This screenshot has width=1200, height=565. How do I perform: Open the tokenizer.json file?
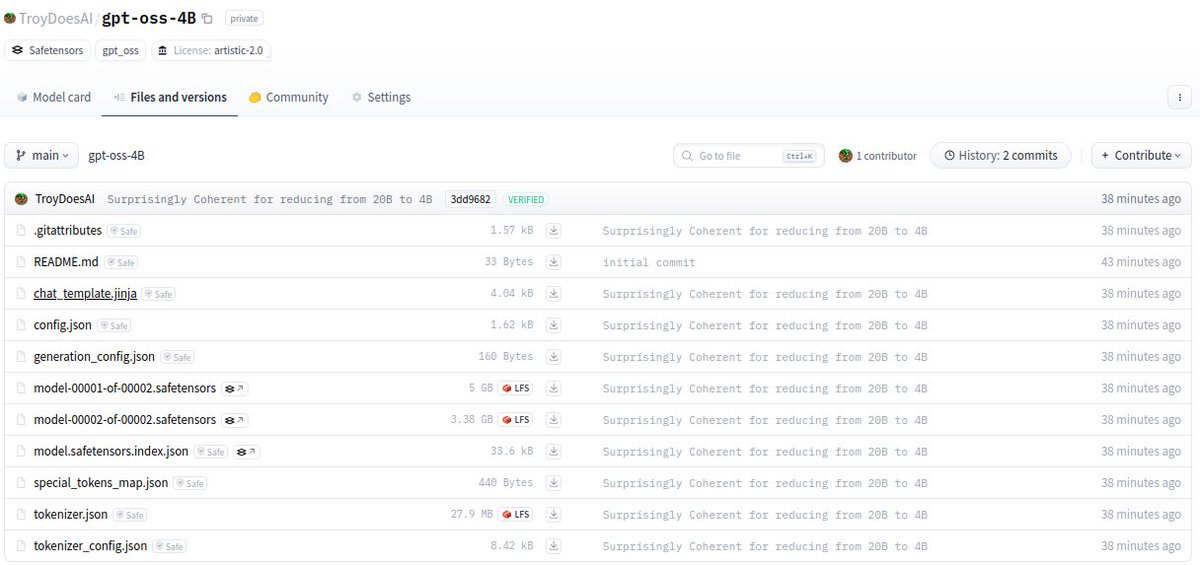70,514
